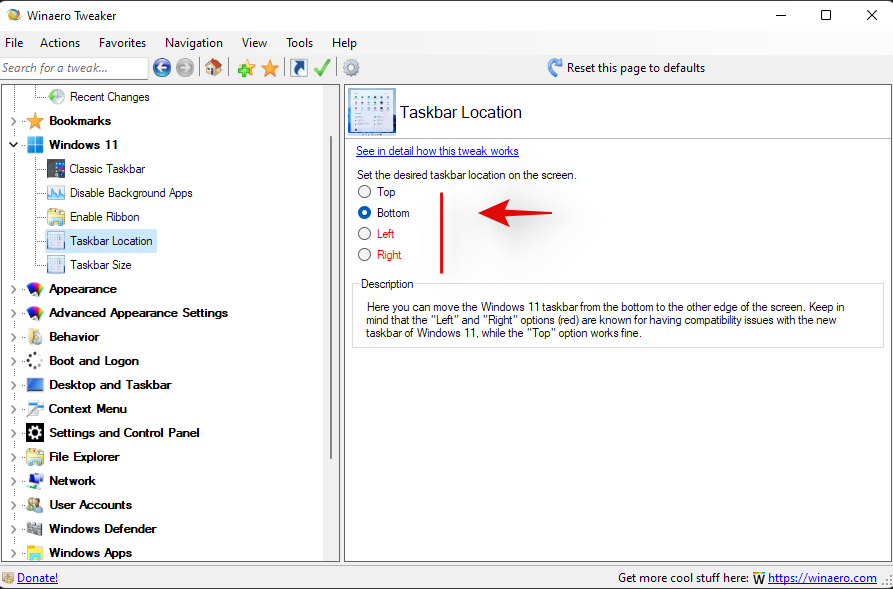Screen dimensions: 893x589
Task: Click the create shortcut toolbar icon
Action: [x=298, y=68]
